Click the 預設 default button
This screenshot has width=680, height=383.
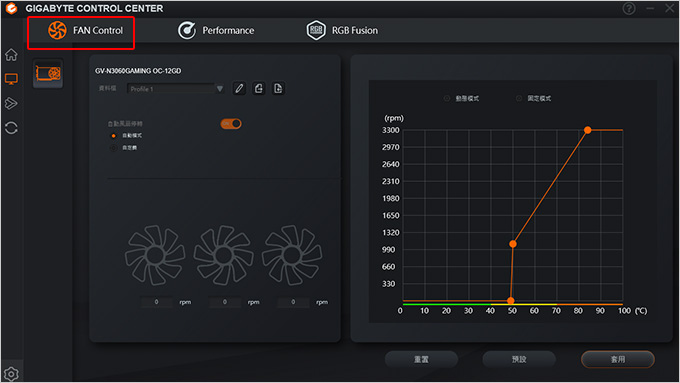[519, 359]
